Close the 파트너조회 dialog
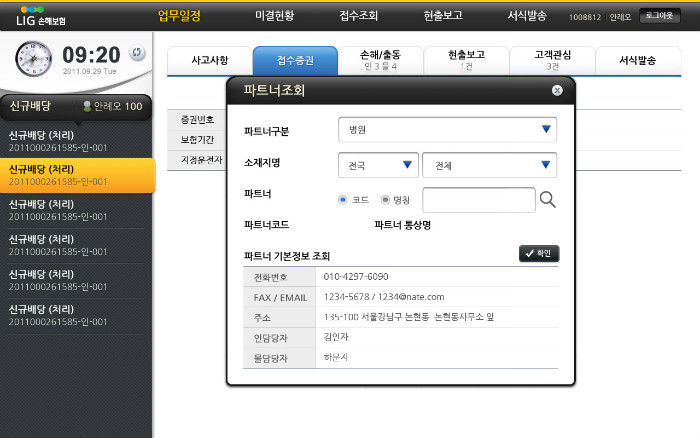The image size is (700, 438). pos(557,90)
